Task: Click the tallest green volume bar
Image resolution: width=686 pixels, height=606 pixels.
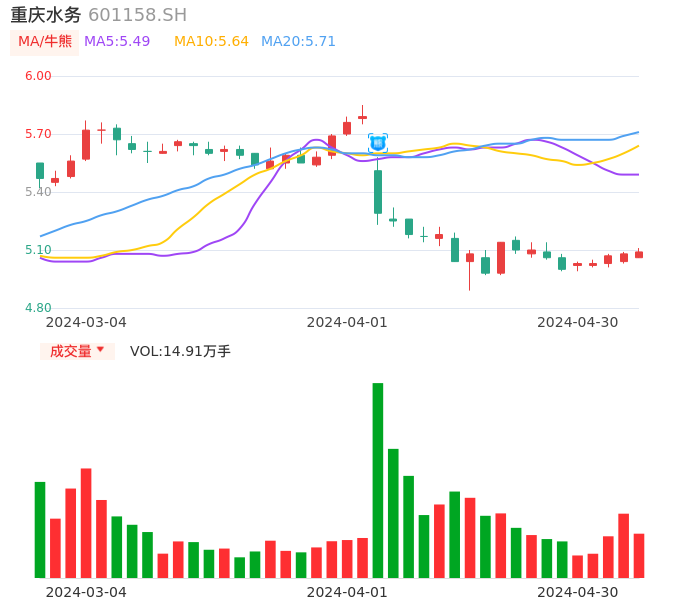Action: 378,480
